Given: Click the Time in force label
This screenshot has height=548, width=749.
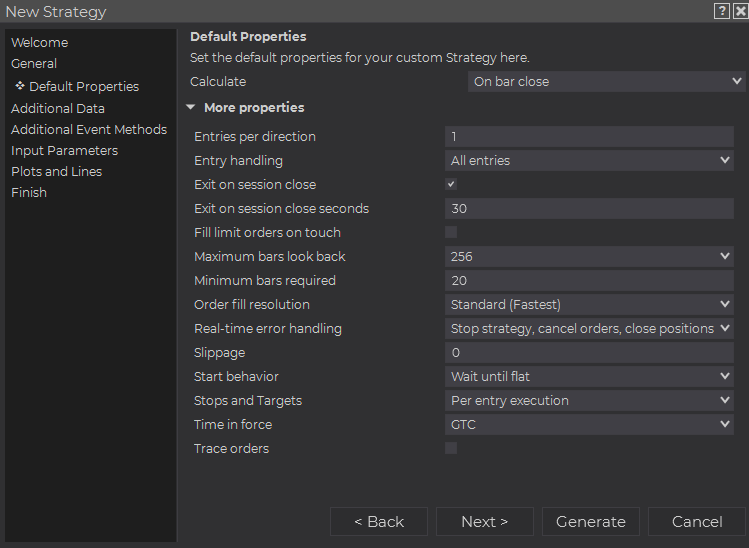Looking at the screenshot, I should tap(233, 424).
